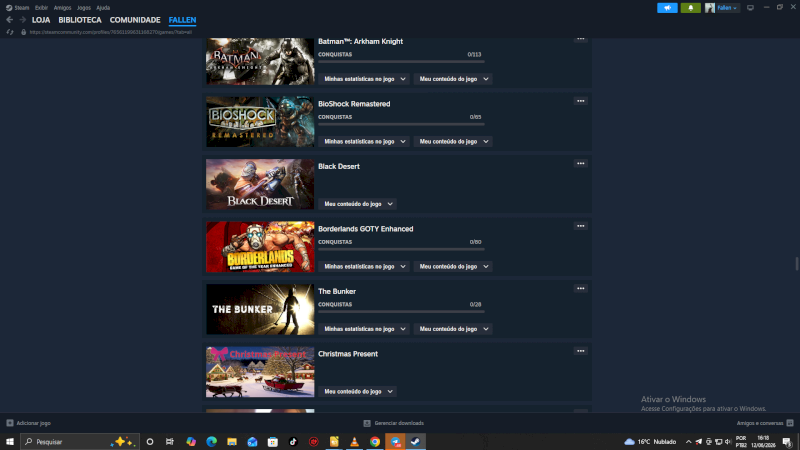Expand Meu conteúdo do jogo for BioShock
This screenshot has width=800, height=450.
coord(453,141)
